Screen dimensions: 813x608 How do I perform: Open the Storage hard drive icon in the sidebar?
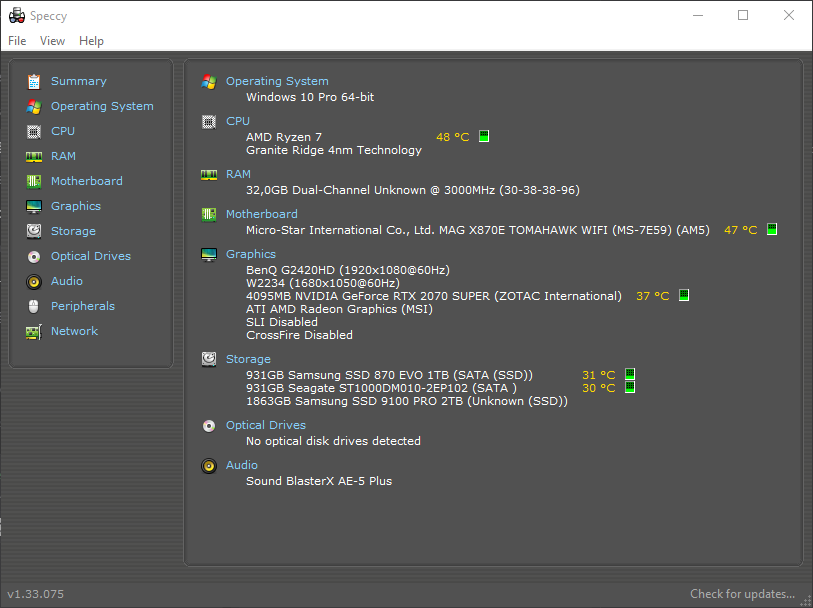pyautogui.click(x=34, y=231)
